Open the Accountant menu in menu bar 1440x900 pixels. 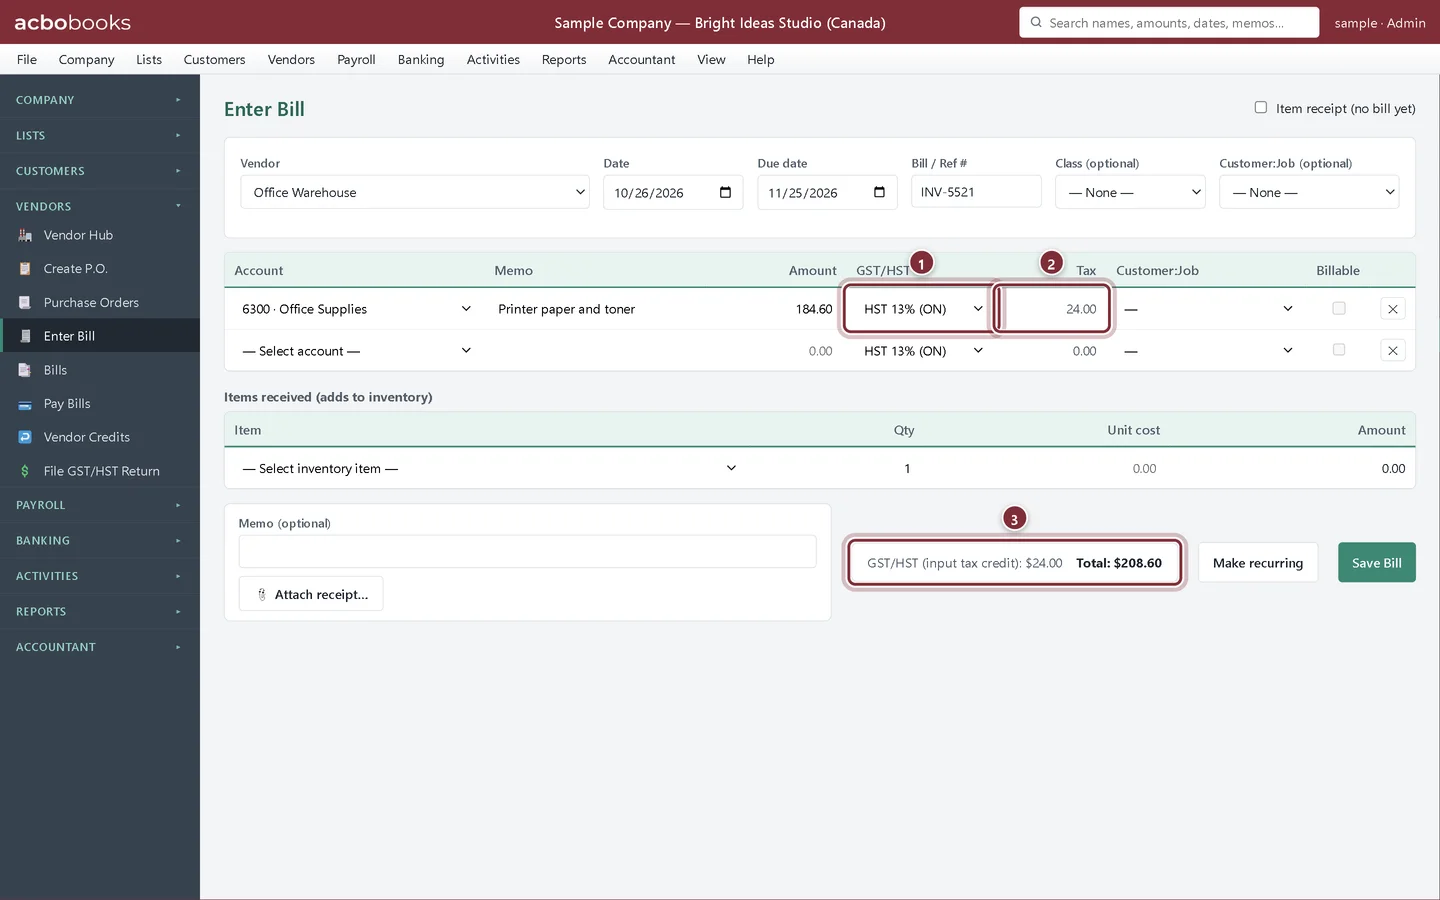click(x=642, y=59)
